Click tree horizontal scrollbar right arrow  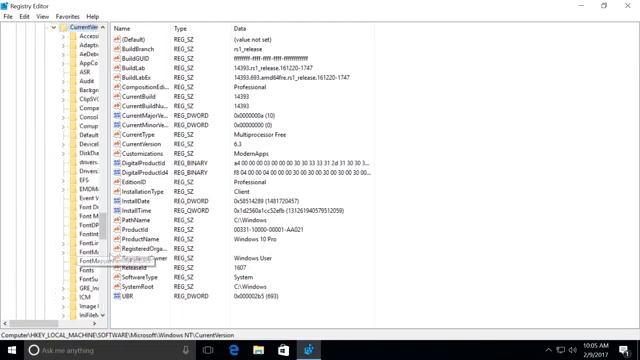coord(94,324)
